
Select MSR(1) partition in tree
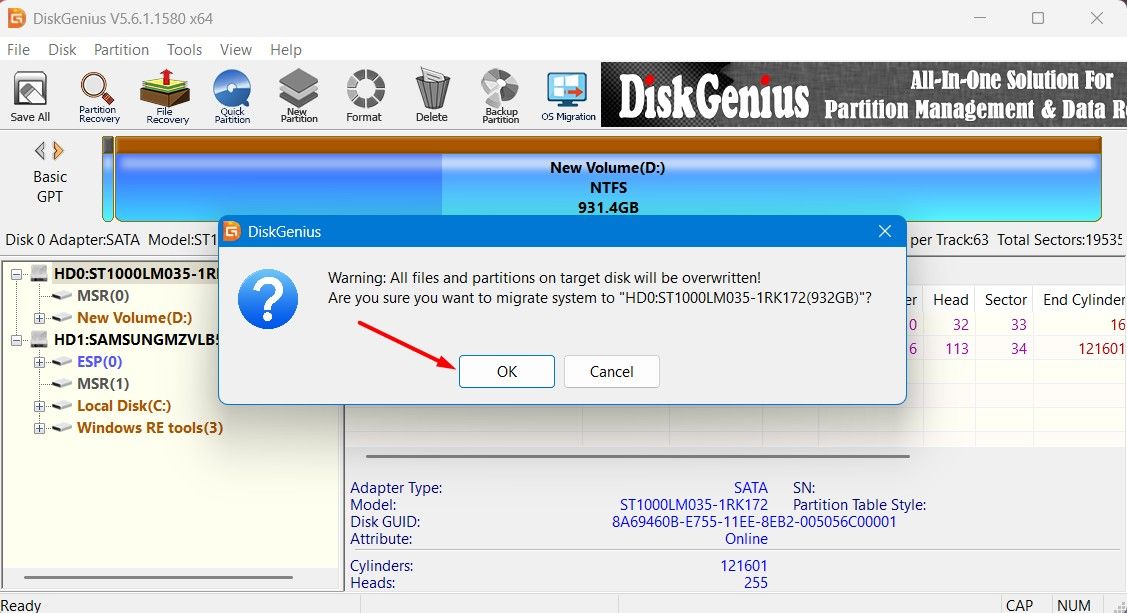[103, 384]
